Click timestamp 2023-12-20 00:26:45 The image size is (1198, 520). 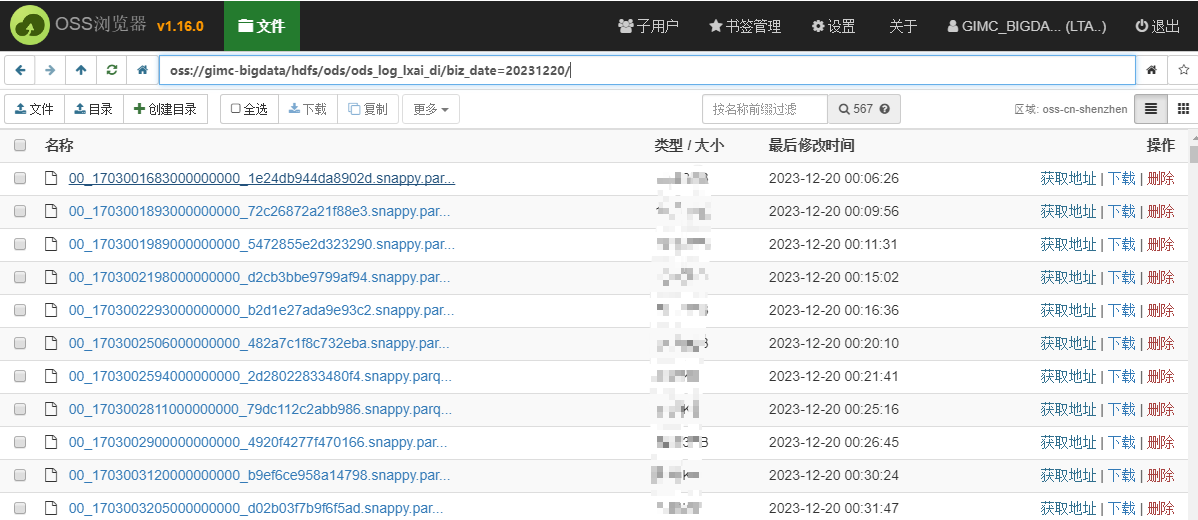(834, 442)
